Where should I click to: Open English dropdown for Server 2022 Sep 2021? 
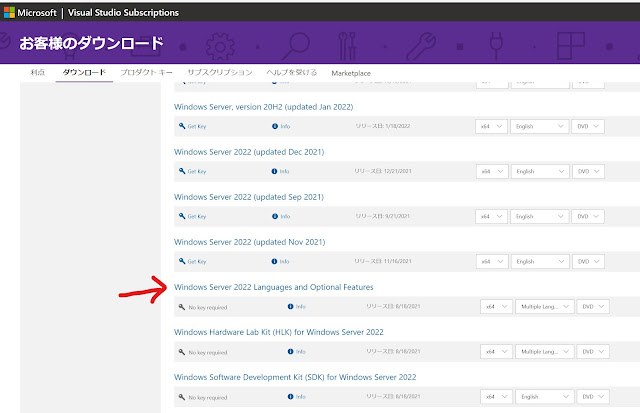pos(540,216)
